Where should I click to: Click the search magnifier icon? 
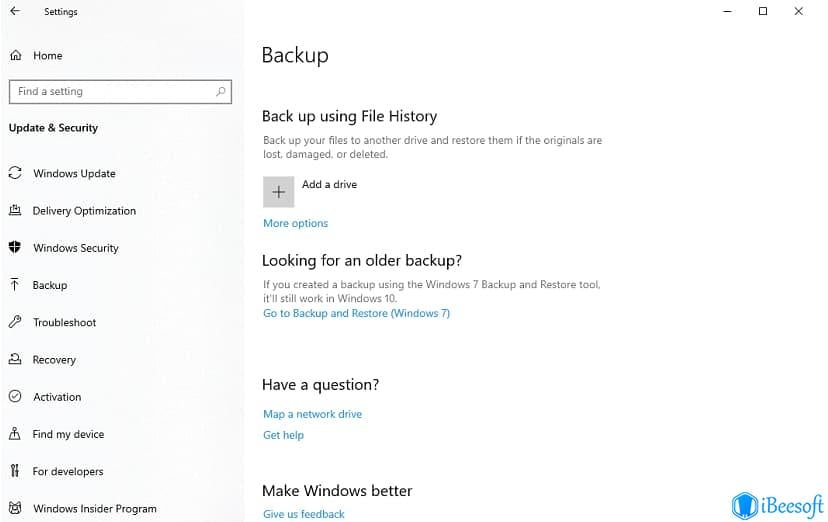[x=221, y=91]
